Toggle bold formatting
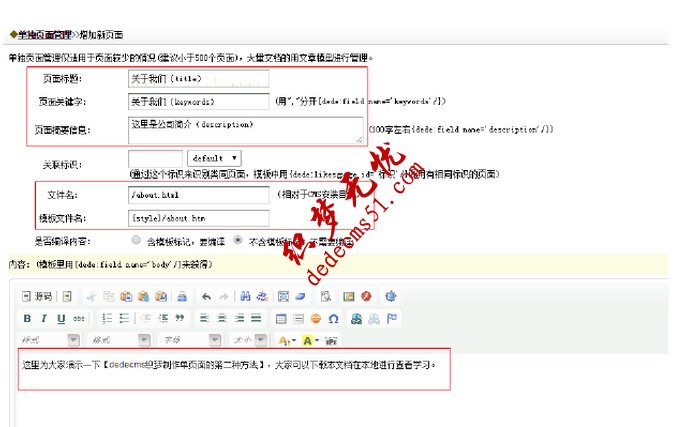 pos(27,318)
